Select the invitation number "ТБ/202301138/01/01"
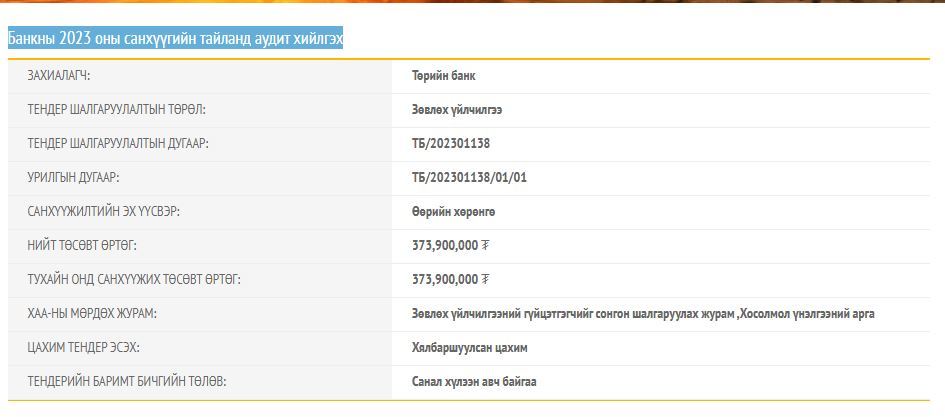The height and width of the screenshot is (417, 945). pos(469,178)
